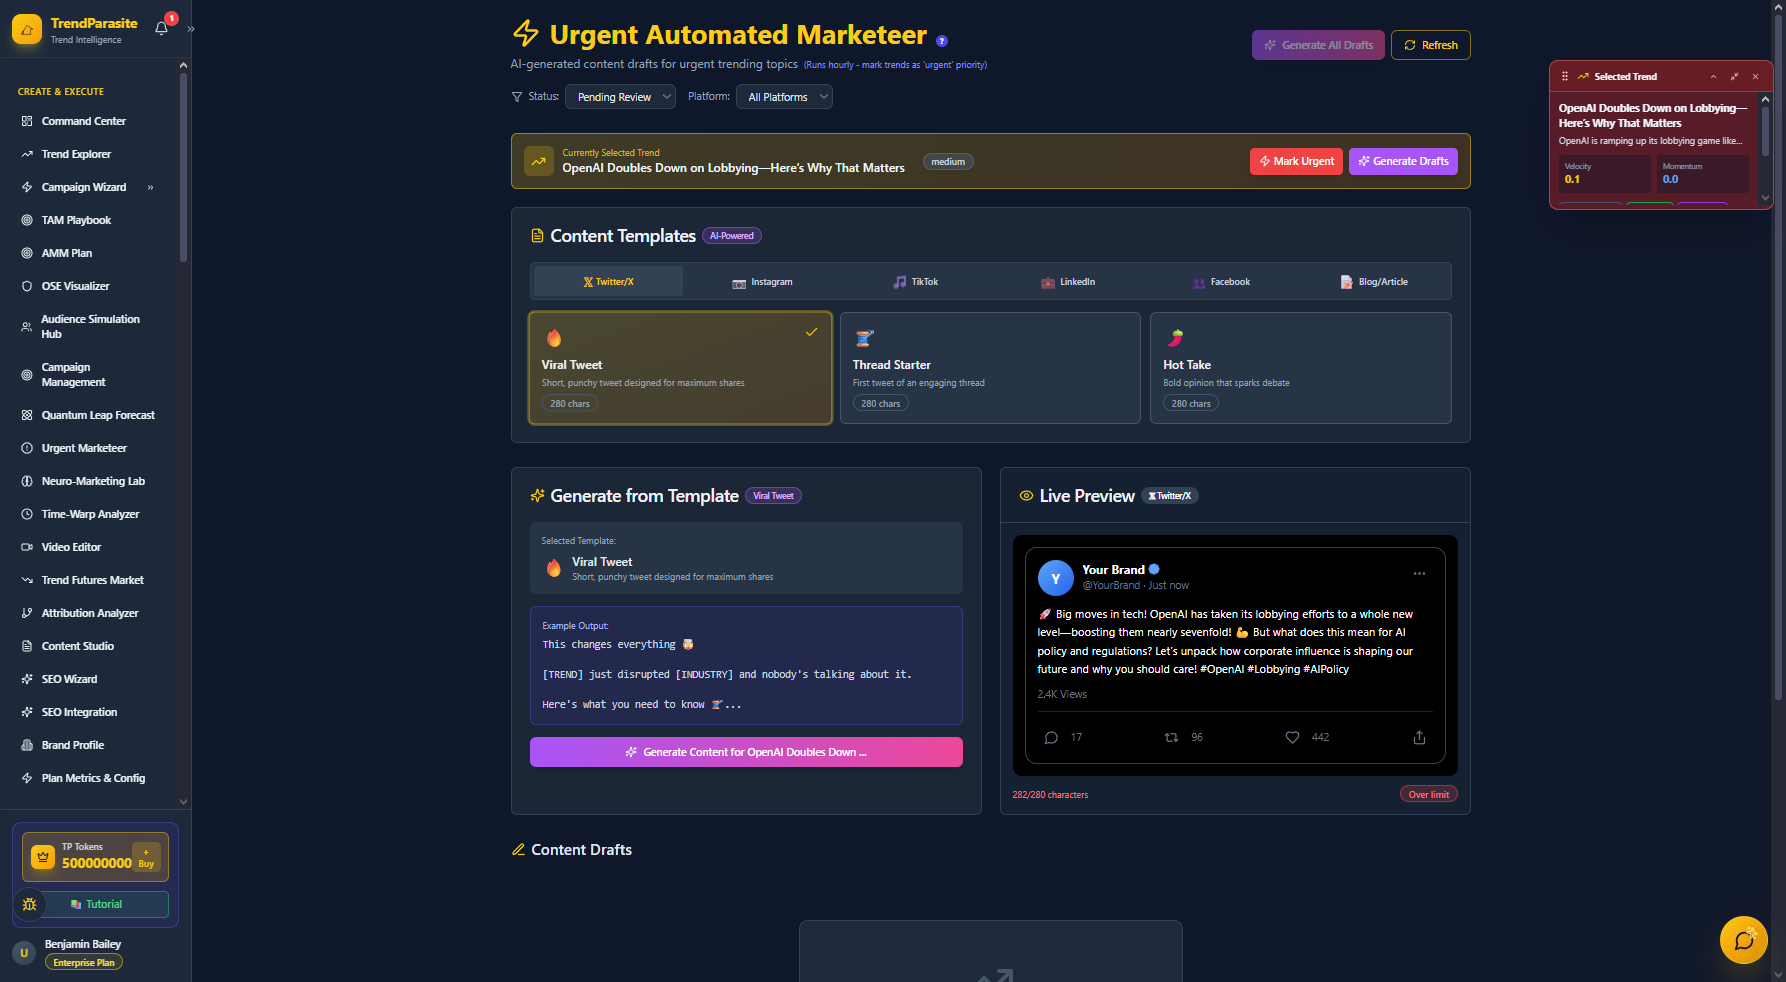The image size is (1786, 982).
Task: Click the Generate Drafts button
Action: point(1403,161)
